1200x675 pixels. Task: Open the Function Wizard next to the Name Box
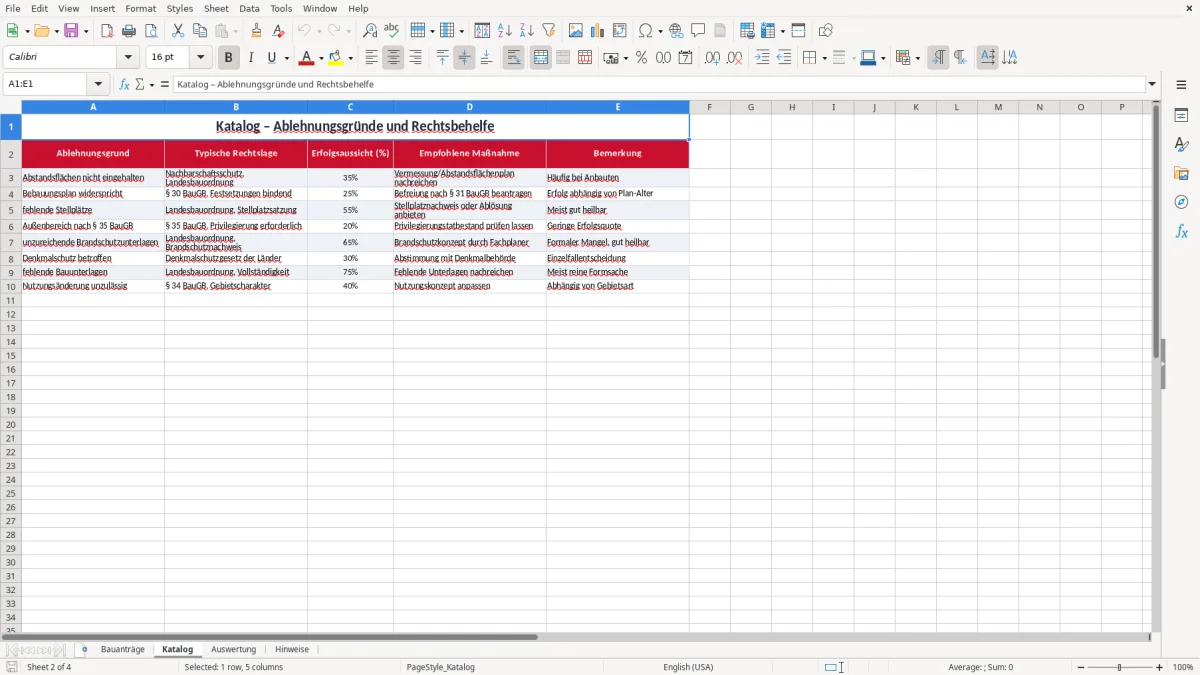click(x=124, y=85)
